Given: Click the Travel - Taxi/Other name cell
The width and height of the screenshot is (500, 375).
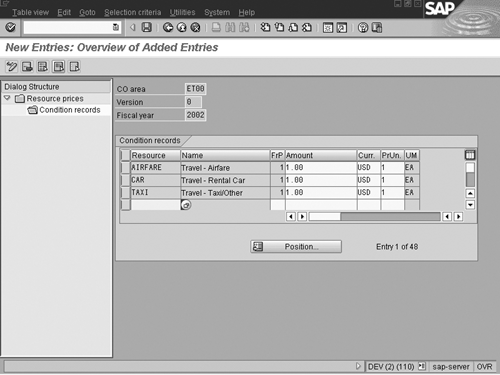Looking at the screenshot, I should pos(225,193).
